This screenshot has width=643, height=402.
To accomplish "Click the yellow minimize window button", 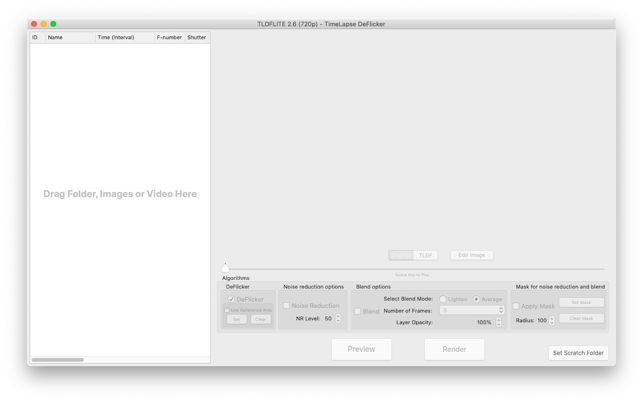I will 43,24.
